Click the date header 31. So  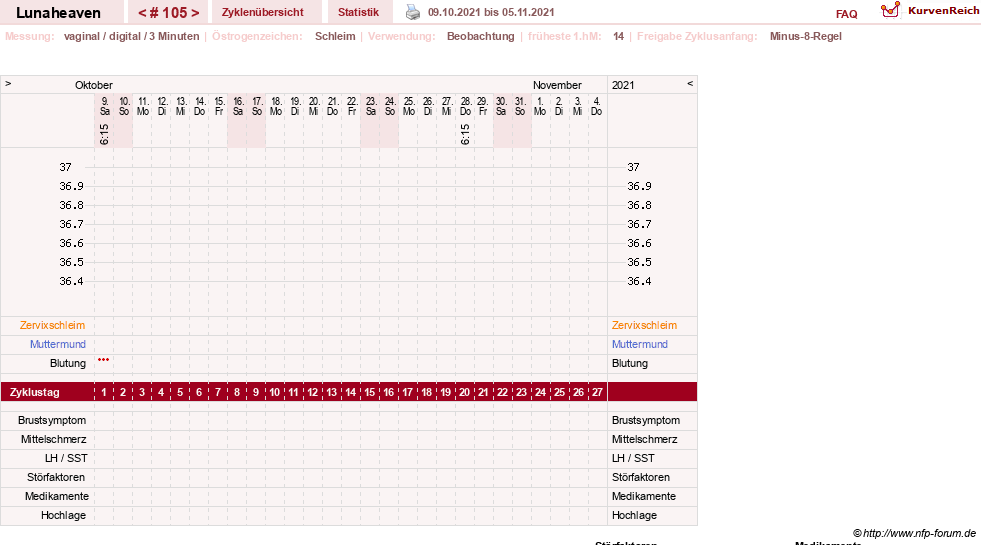point(520,106)
